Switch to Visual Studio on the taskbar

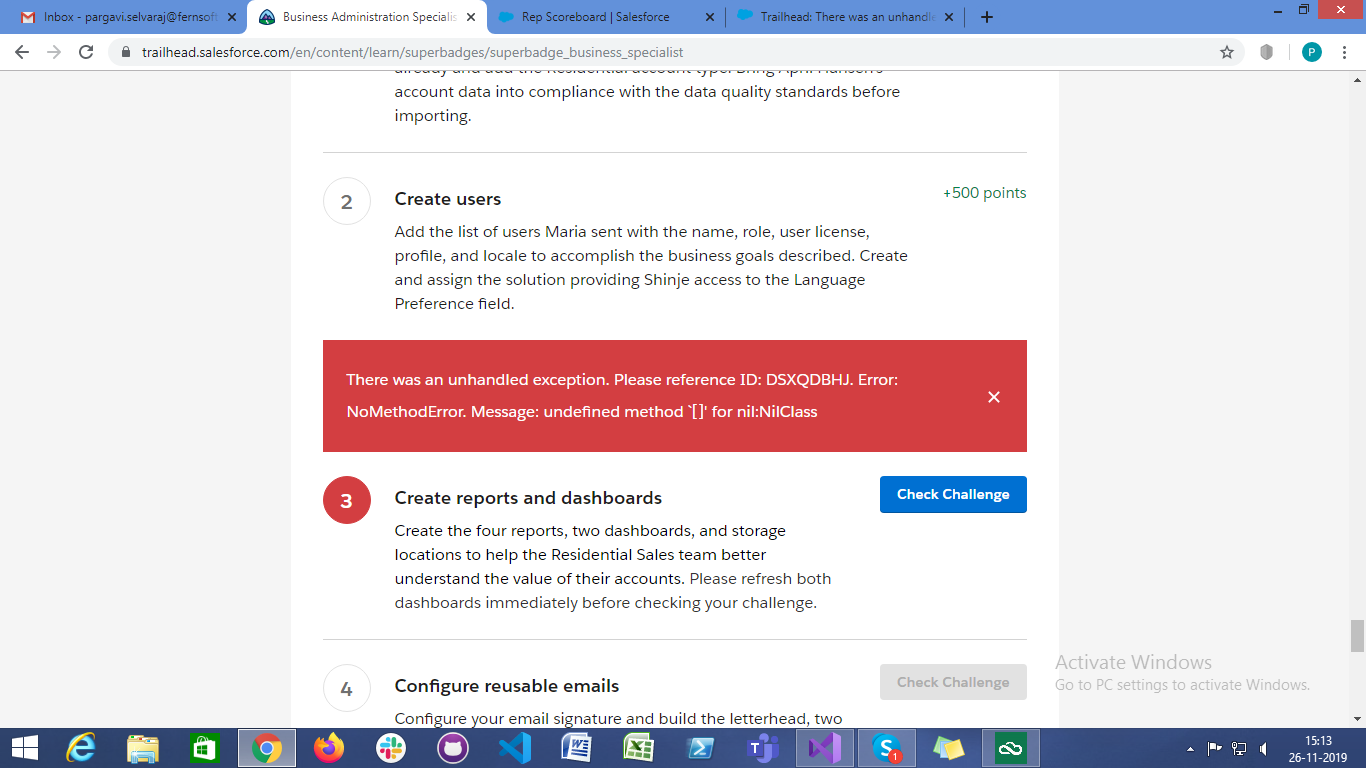825,748
